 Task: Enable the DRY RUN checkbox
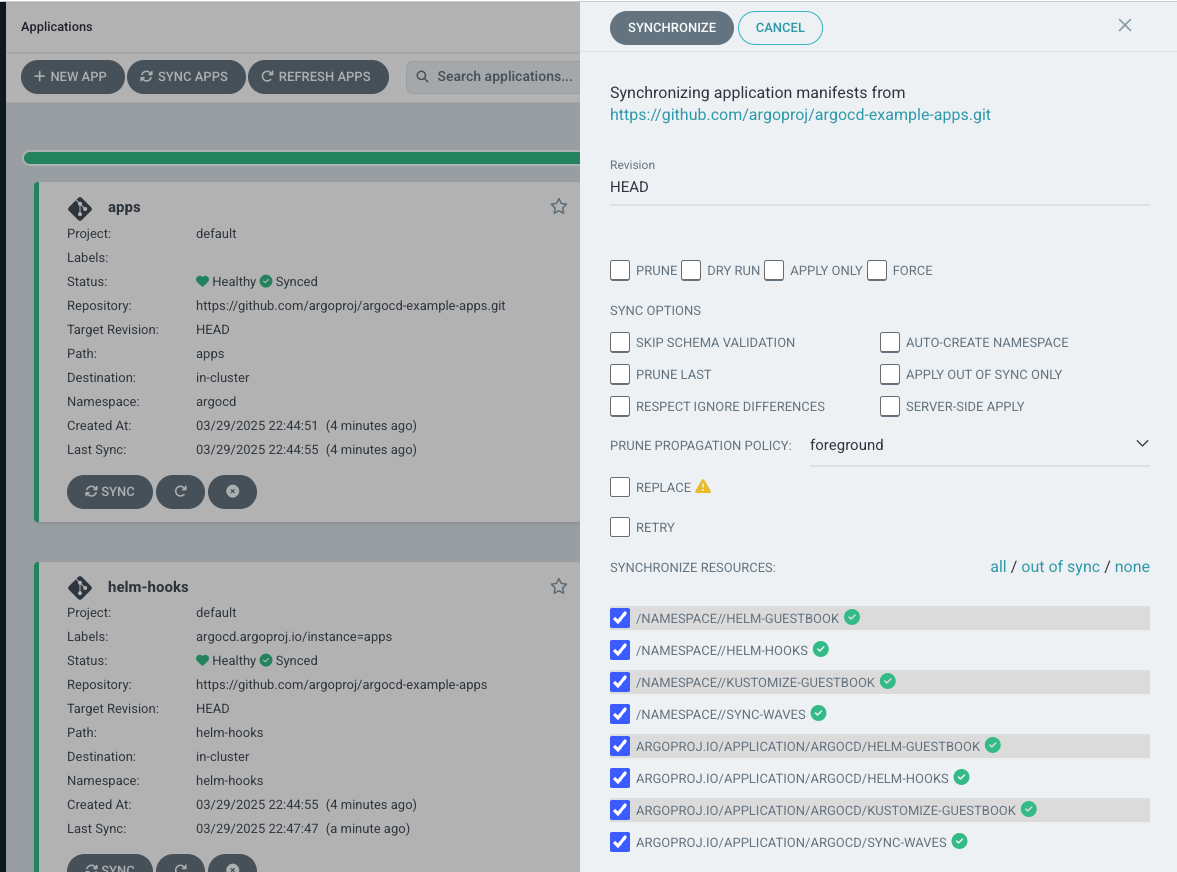click(691, 270)
